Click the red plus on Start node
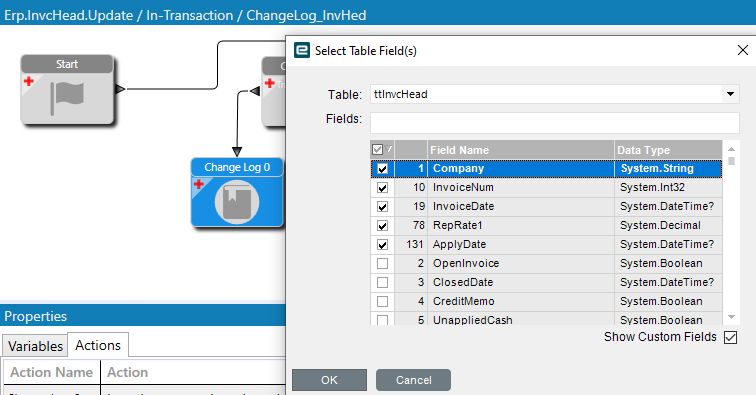 point(29,81)
